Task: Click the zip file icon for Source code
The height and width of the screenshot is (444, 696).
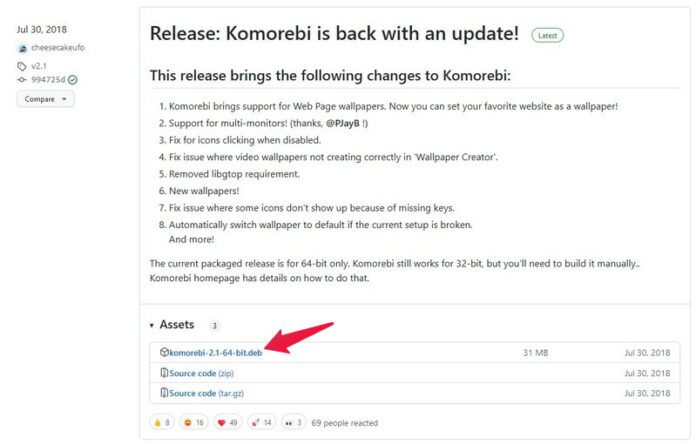Action: click(164, 373)
